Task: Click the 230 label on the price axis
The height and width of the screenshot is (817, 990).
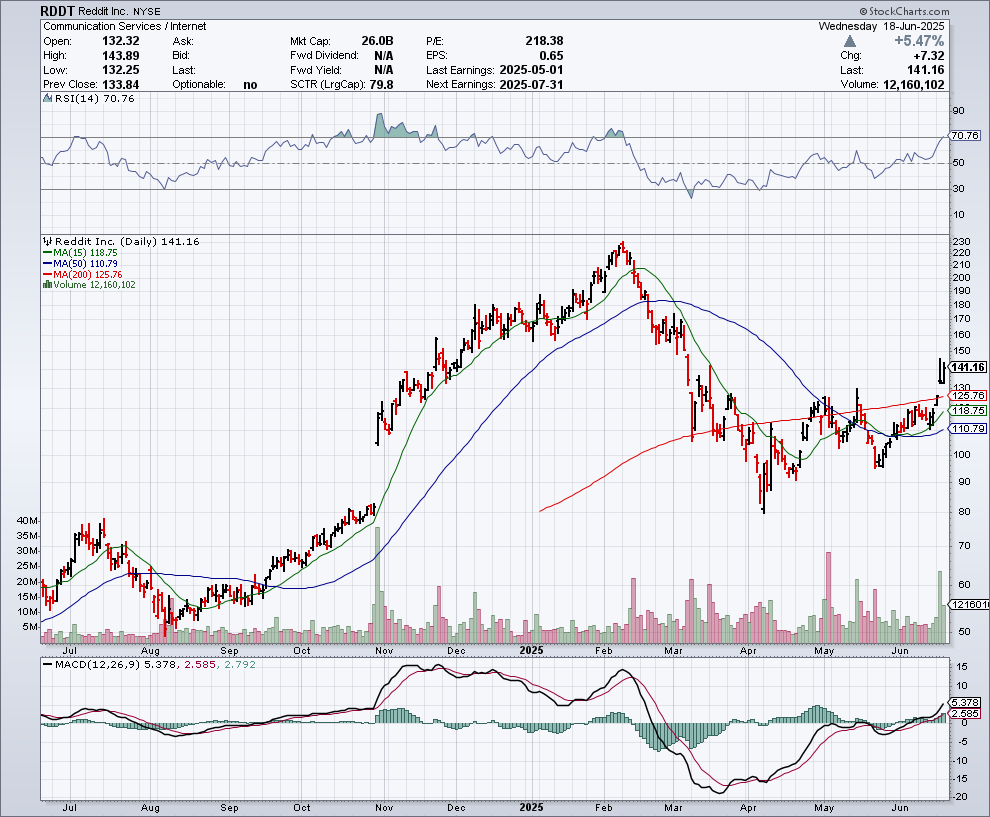Action: coord(961,241)
